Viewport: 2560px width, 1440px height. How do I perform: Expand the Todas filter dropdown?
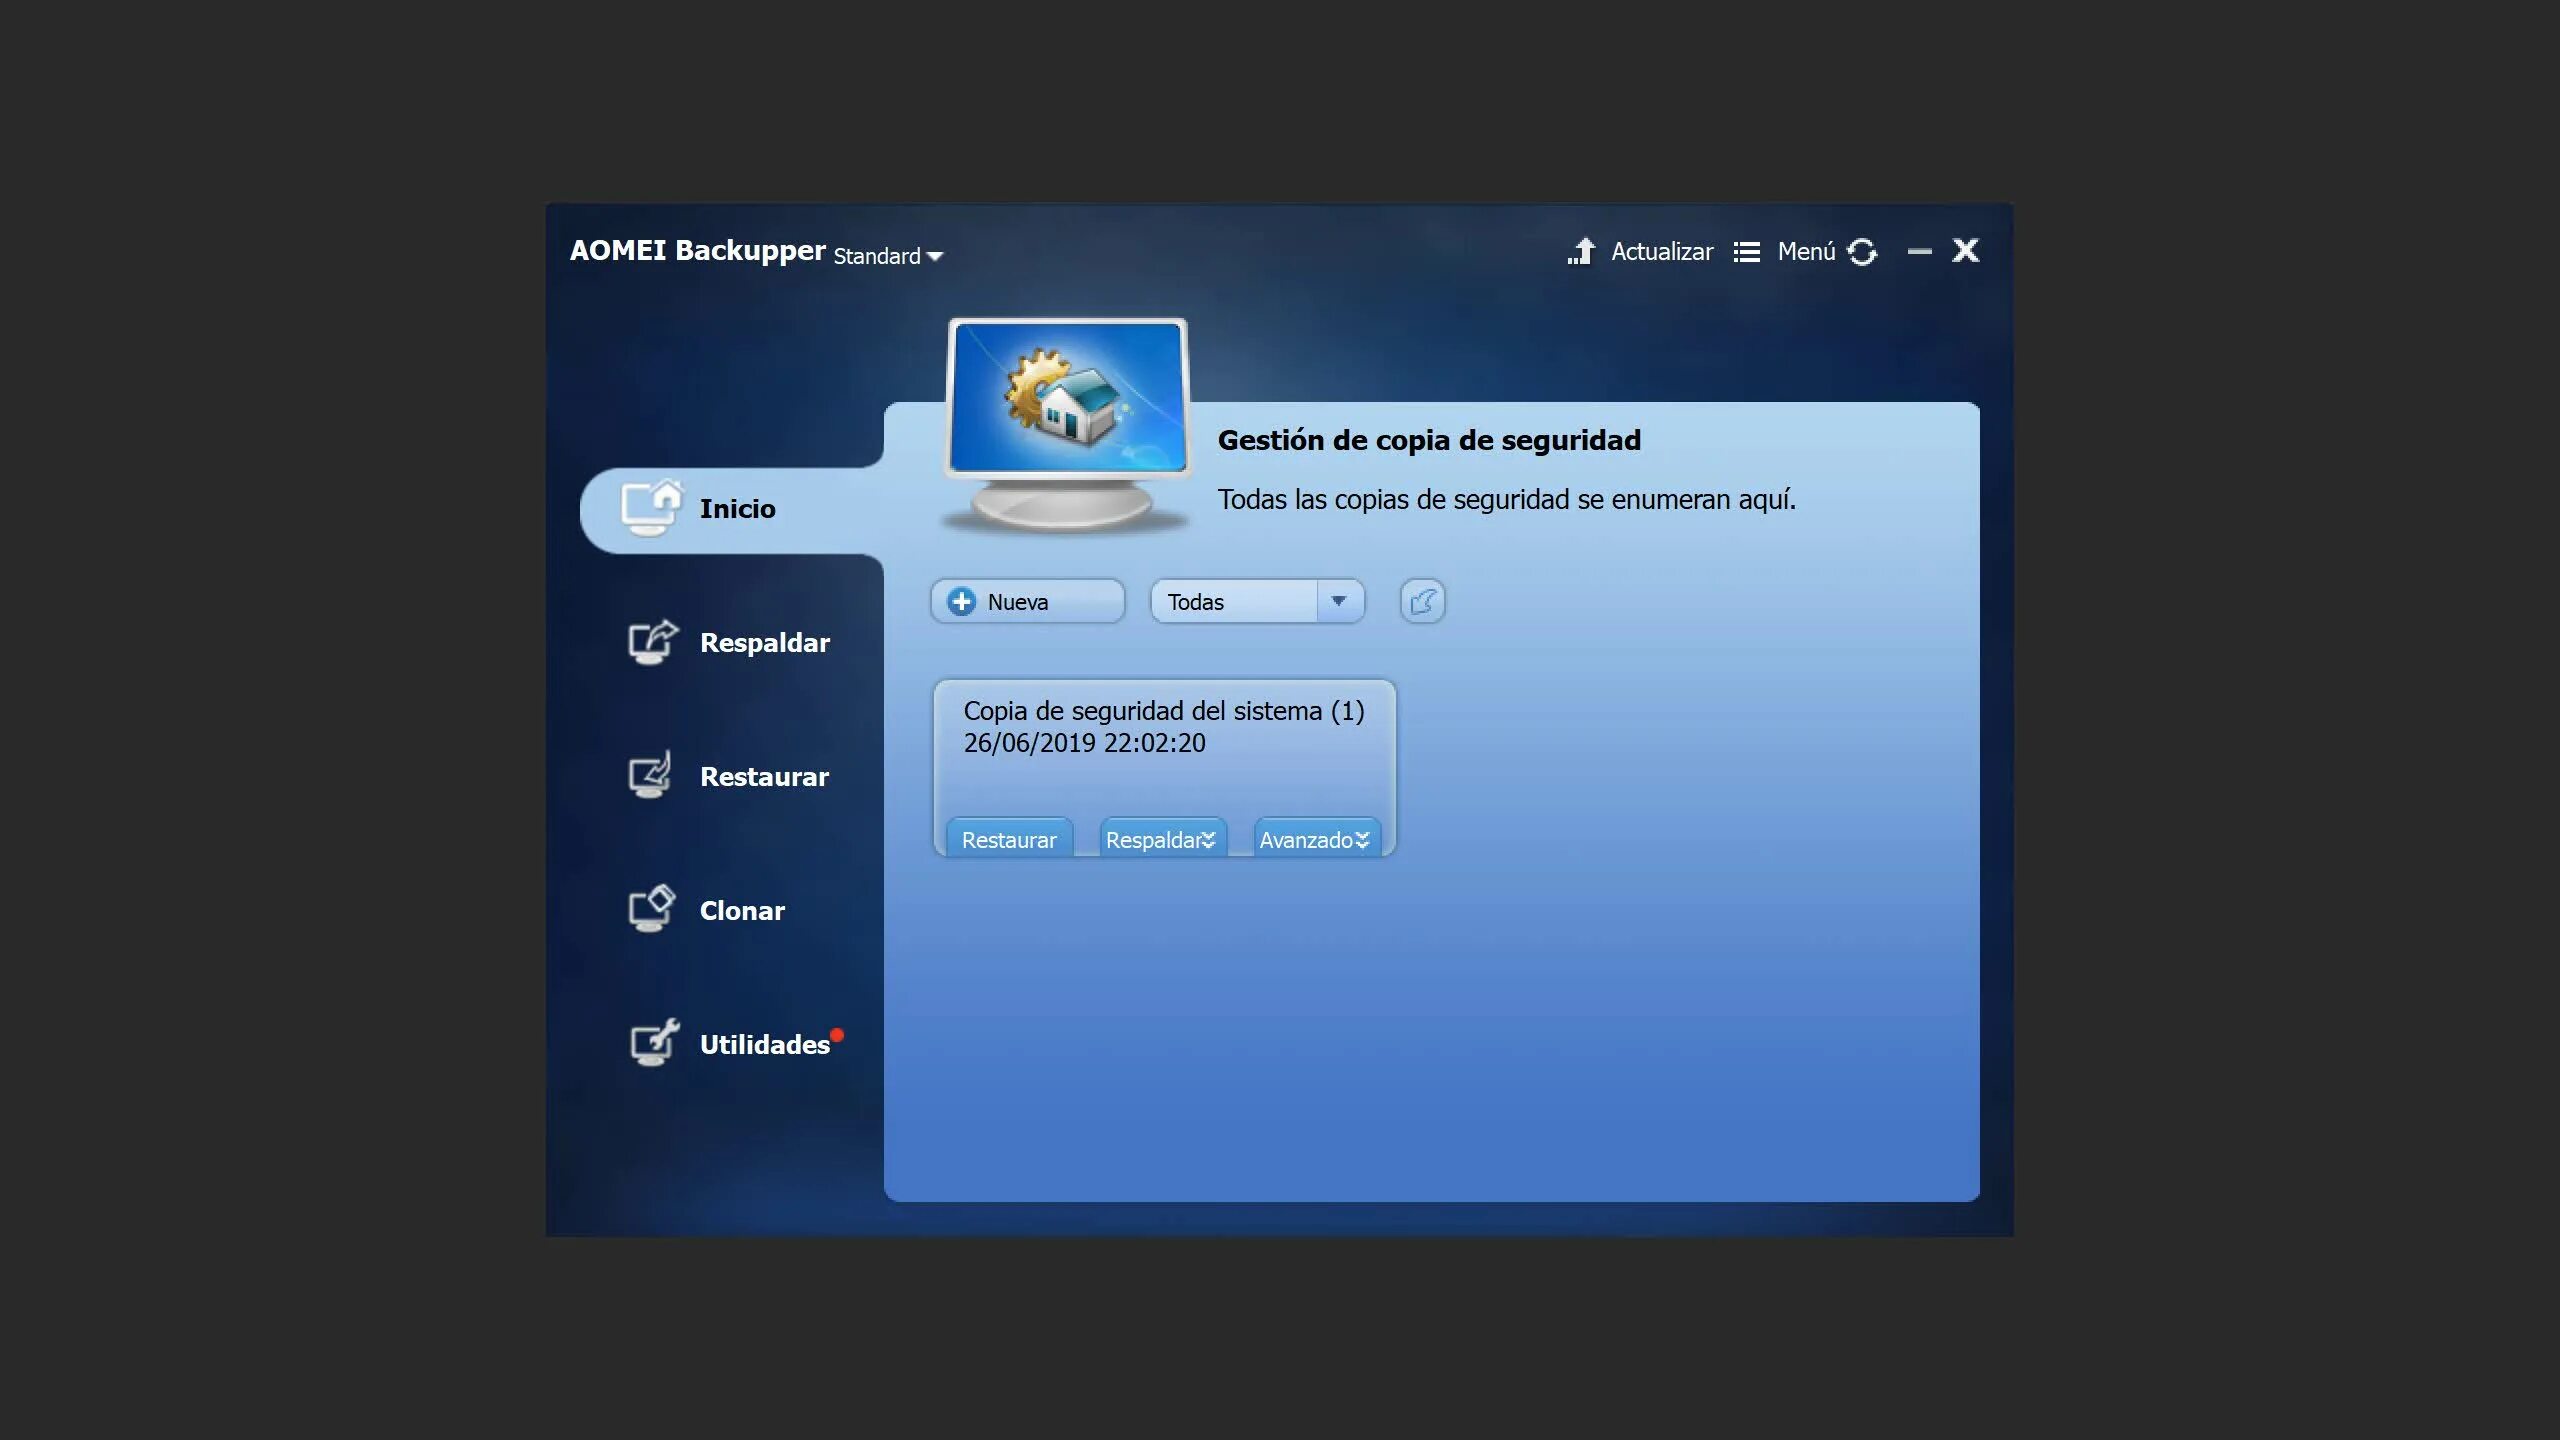click(1339, 602)
